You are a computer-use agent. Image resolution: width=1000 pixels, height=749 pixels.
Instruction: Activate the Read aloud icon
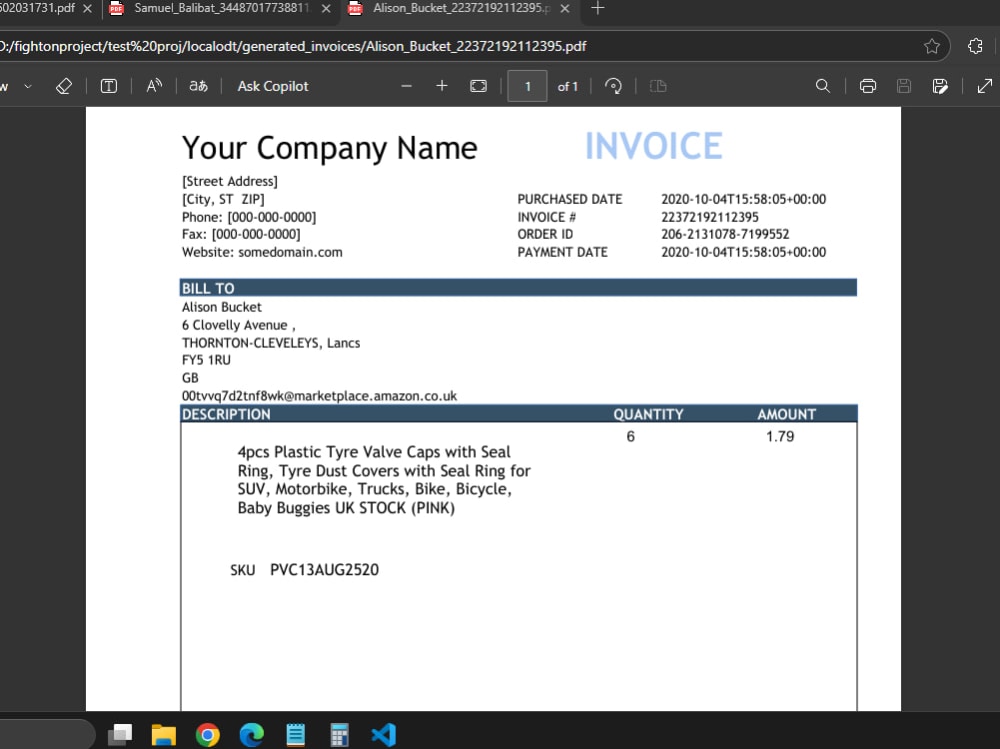[x=154, y=86]
